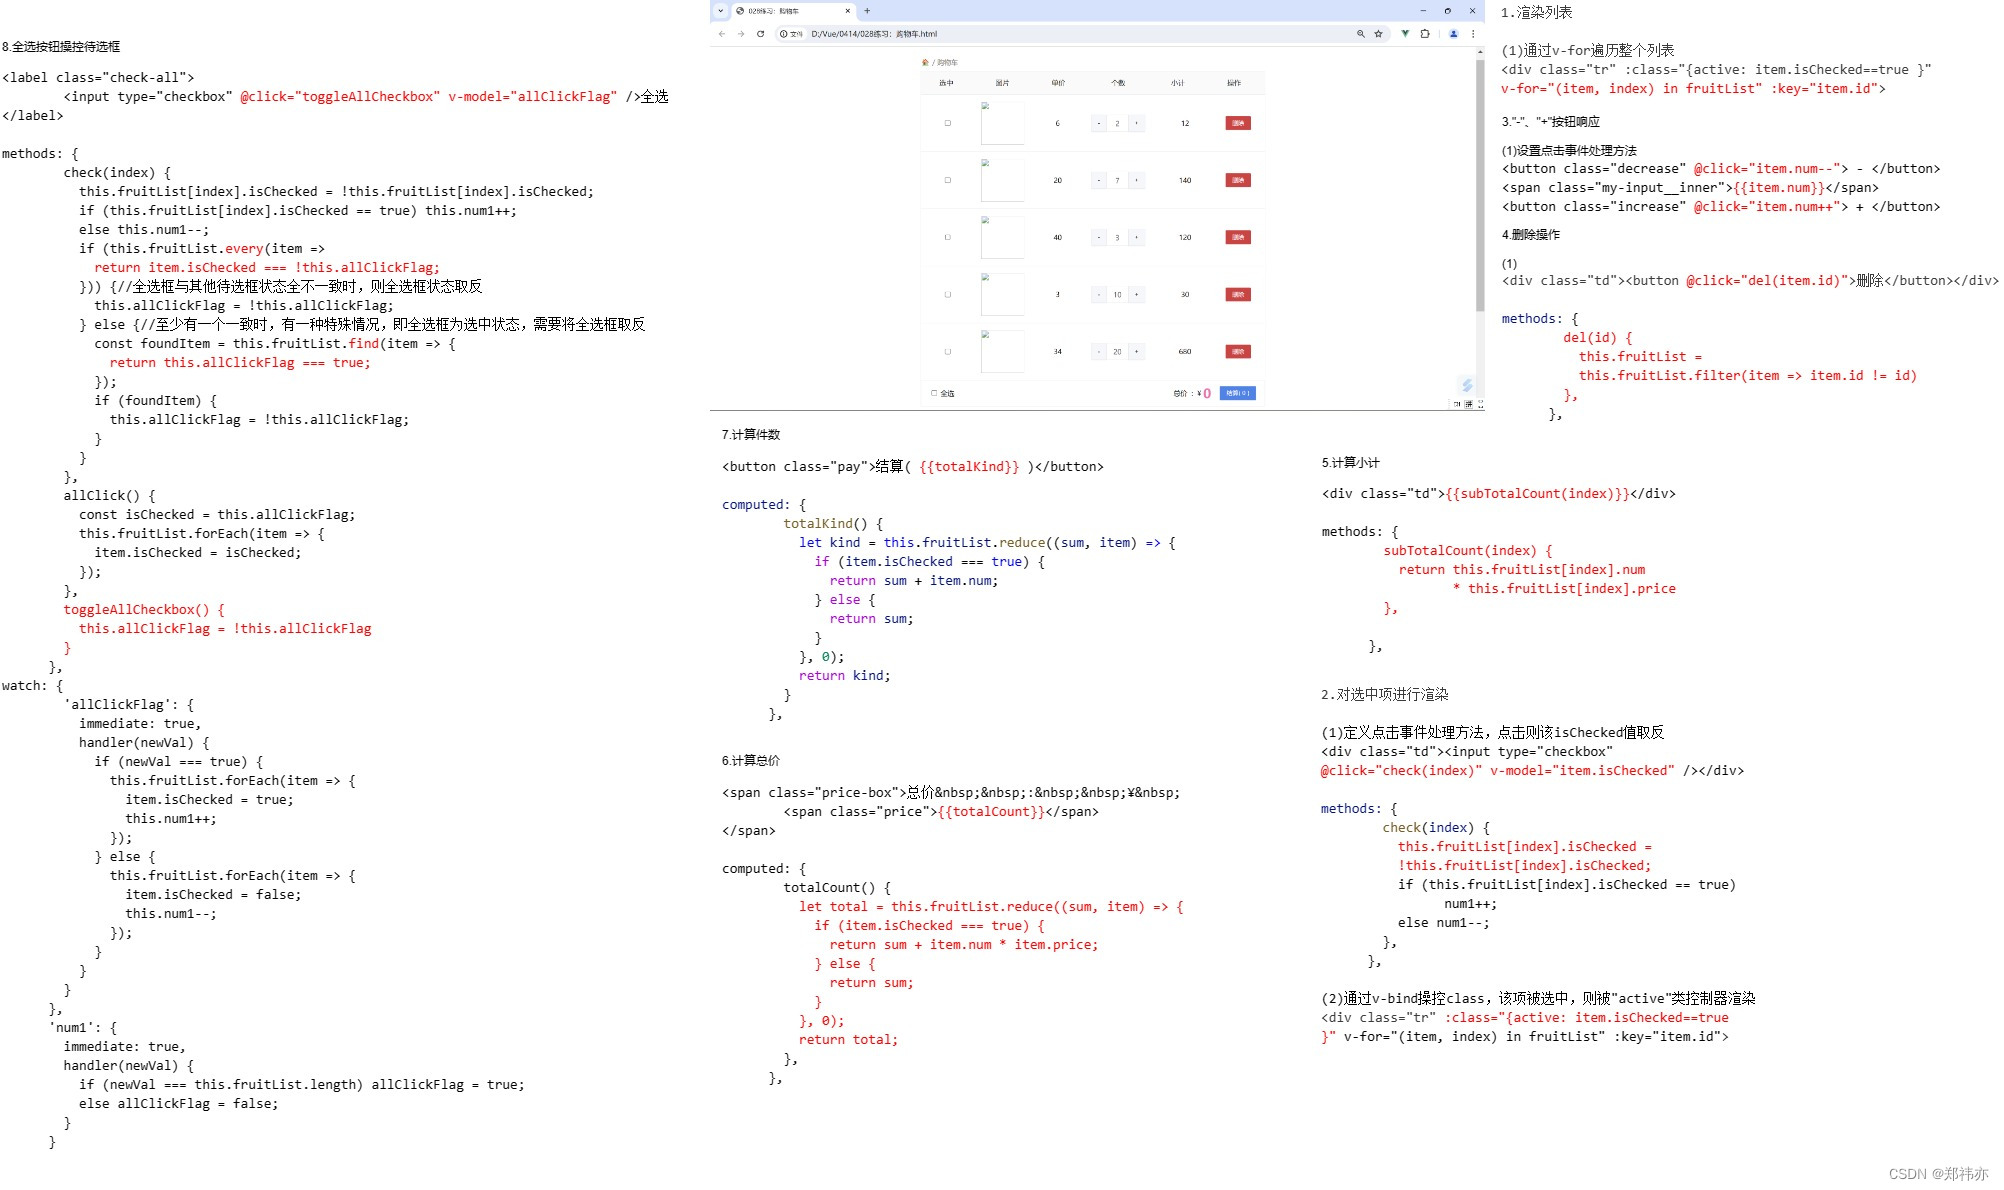Image resolution: width=2004 pixels, height=1190 pixels.
Task: Bookmark page with the star icon
Action: click(1378, 34)
